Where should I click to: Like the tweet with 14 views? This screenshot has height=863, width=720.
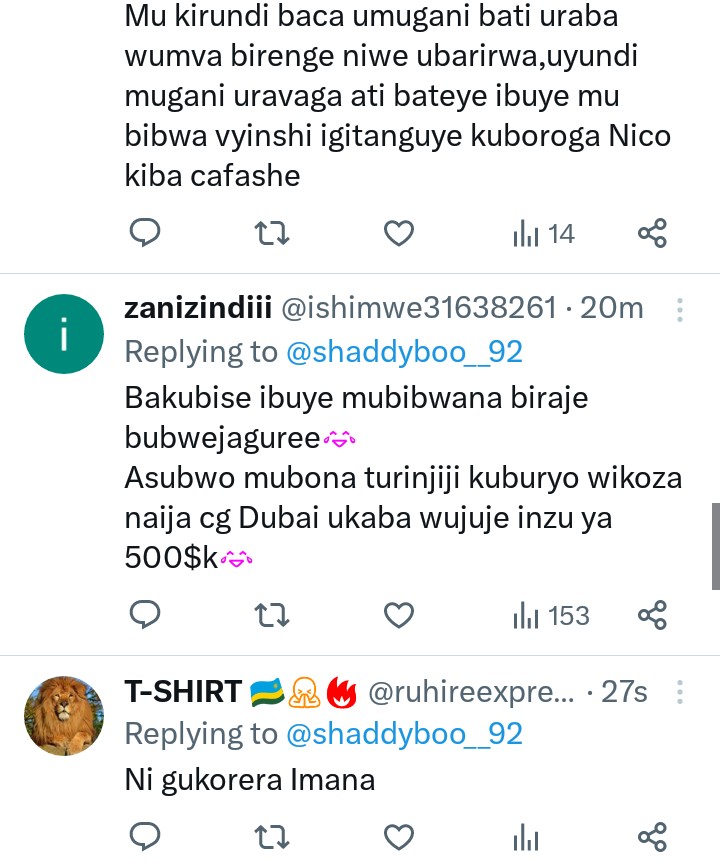point(399,234)
